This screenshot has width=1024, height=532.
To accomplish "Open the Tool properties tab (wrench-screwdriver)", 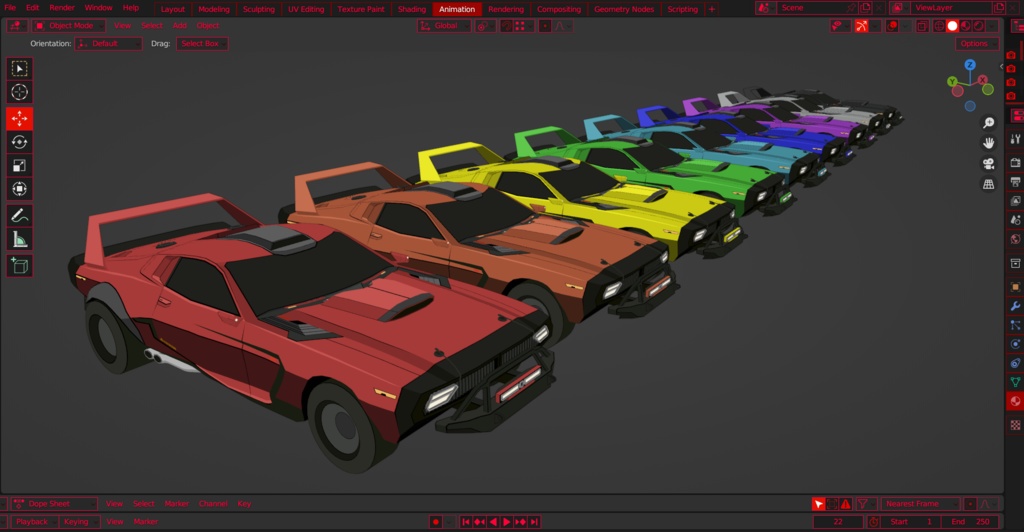I will (x=1015, y=139).
